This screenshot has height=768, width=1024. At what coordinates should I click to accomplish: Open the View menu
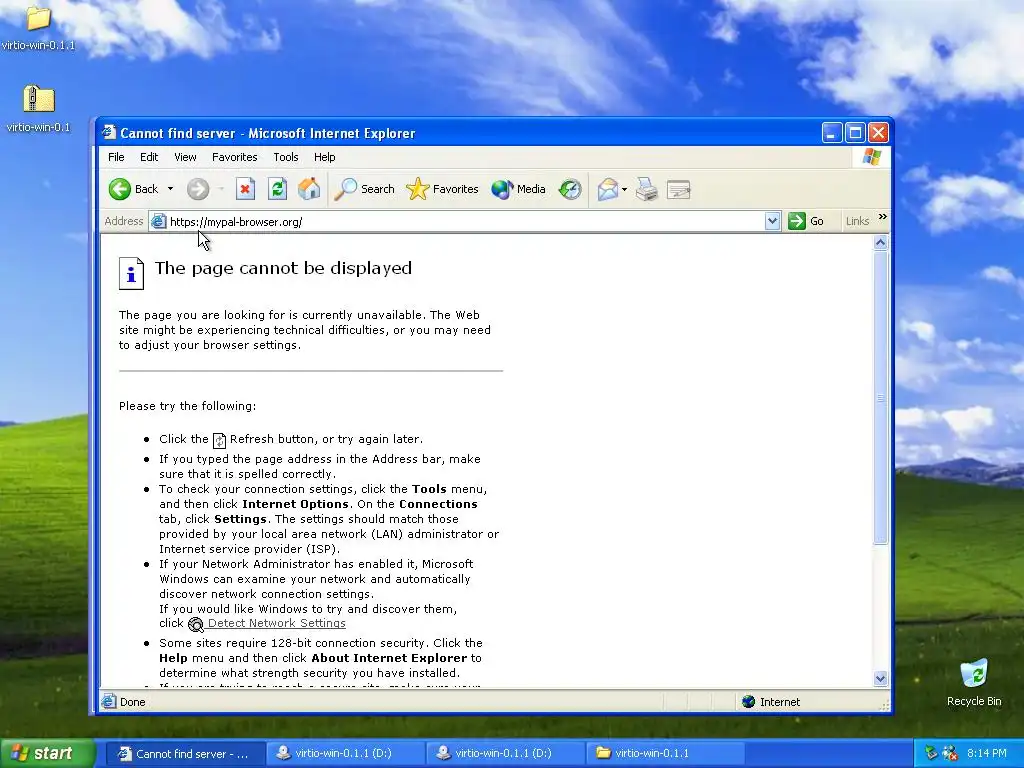(185, 157)
